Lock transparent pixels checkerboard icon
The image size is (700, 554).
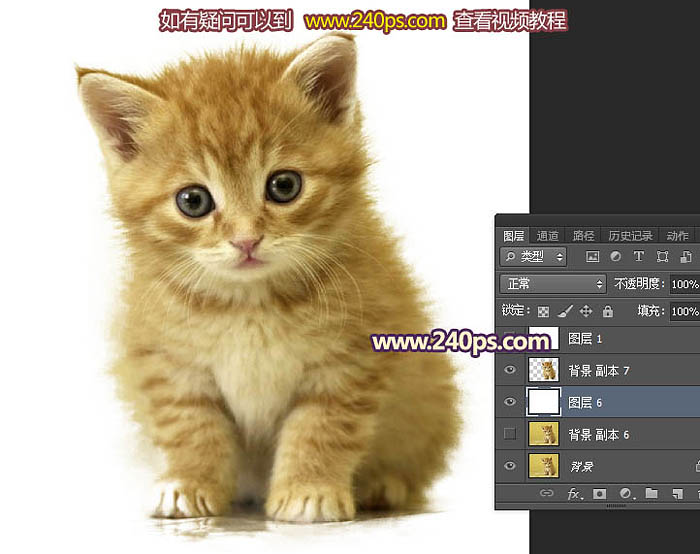click(543, 311)
